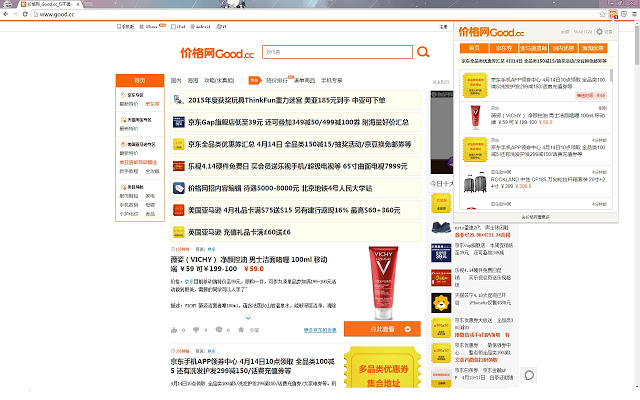Click the 美国亚马逊专区 sidebar section
Viewport: 640px width, 400px height.
pos(138,144)
